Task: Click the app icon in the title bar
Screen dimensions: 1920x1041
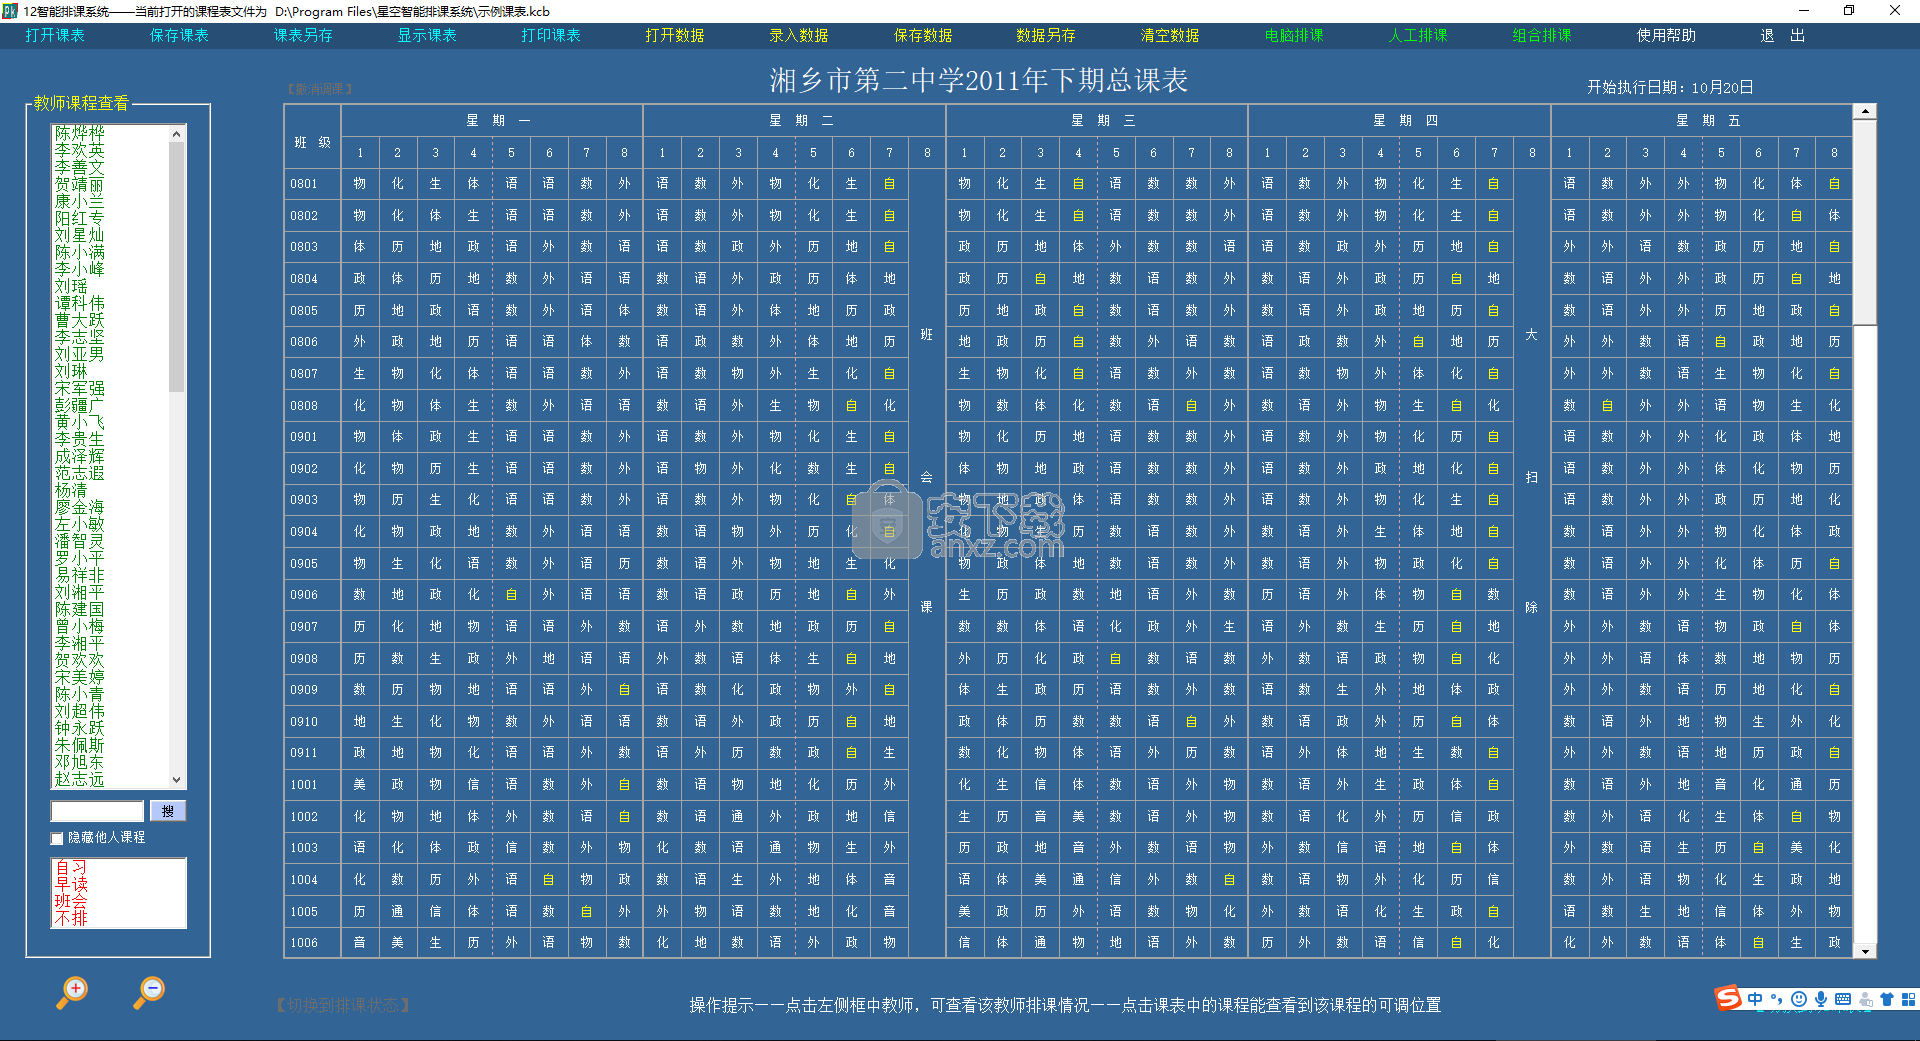Action: click(x=10, y=11)
